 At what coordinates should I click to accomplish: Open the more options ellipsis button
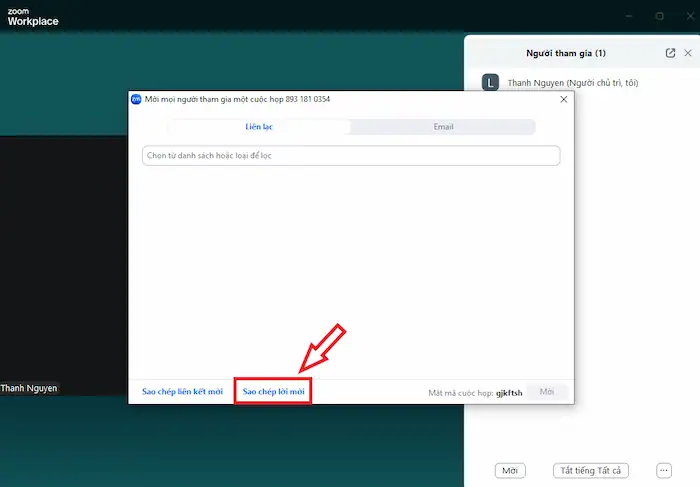pos(663,470)
